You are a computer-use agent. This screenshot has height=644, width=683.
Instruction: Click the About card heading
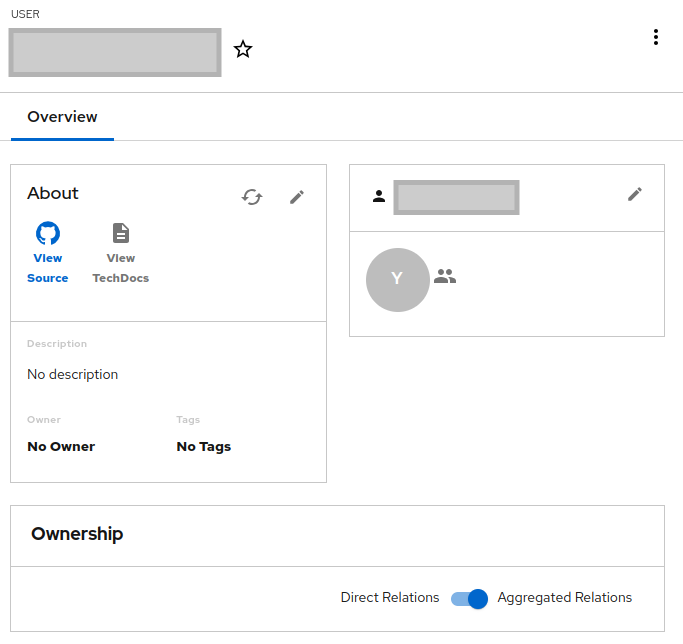[53, 193]
